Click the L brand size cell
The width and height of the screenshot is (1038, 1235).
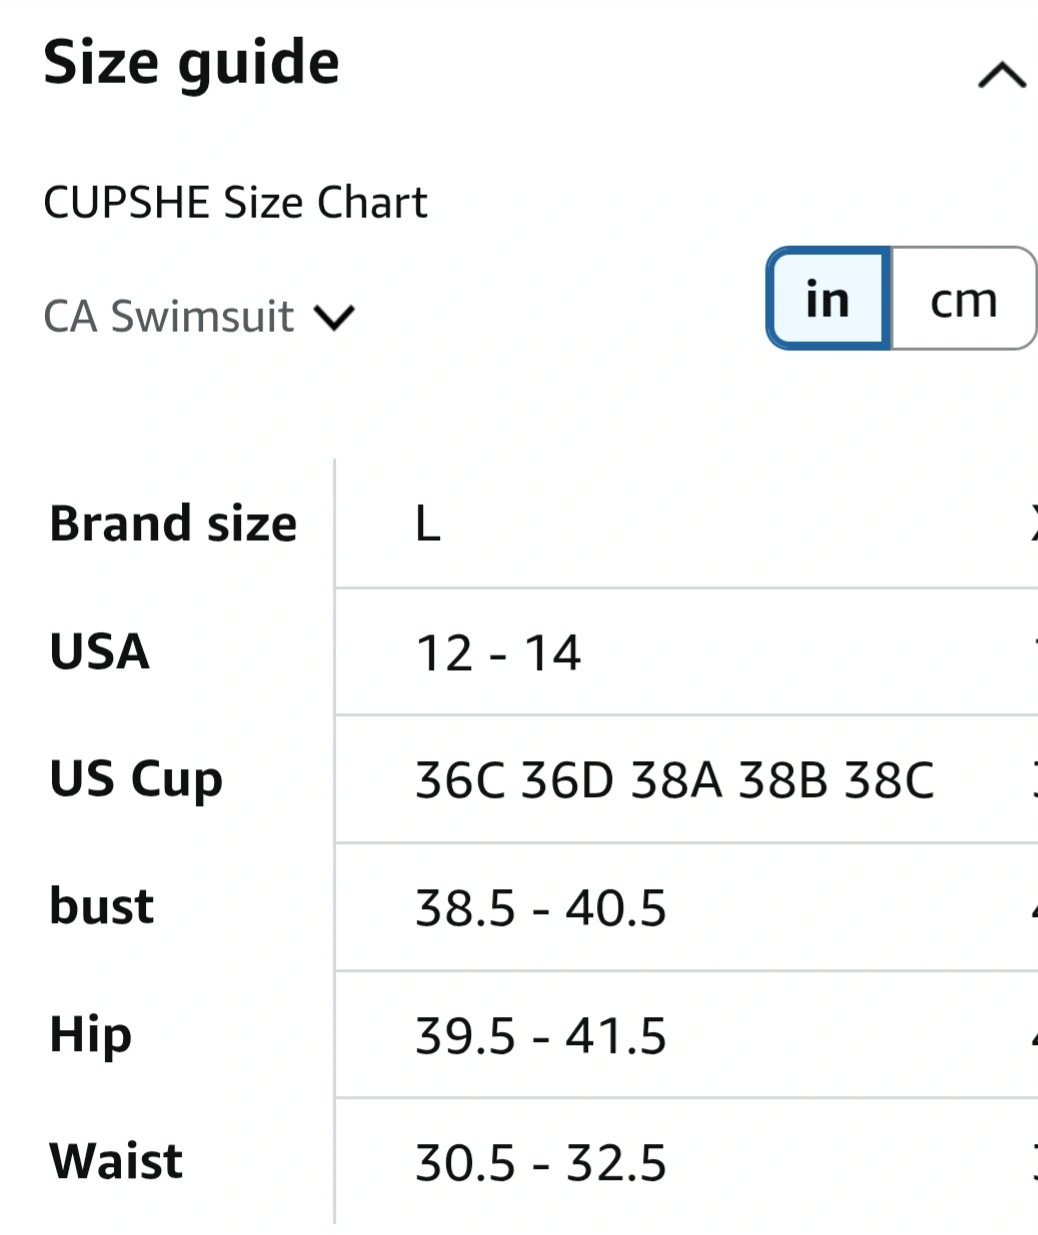click(428, 523)
